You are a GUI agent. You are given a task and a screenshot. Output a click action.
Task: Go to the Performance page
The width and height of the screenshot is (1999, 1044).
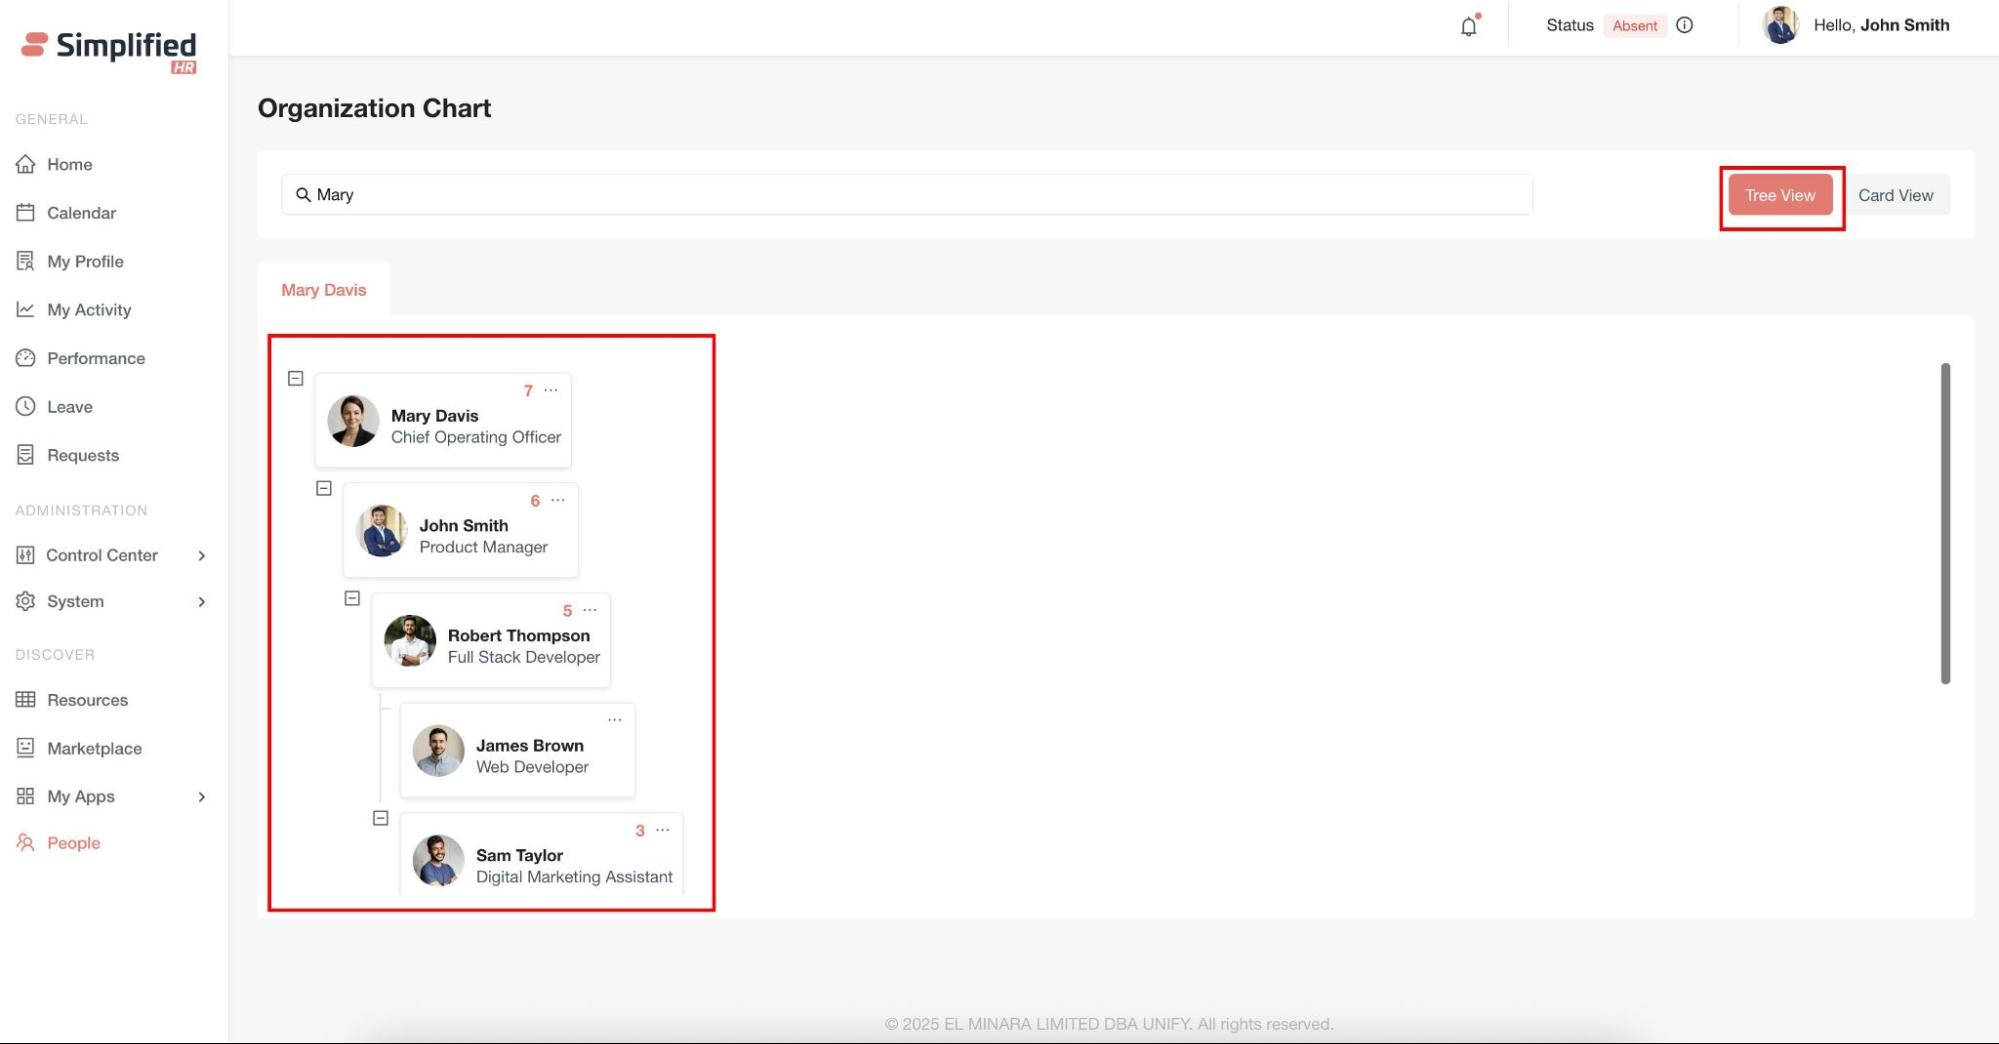(x=95, y=358)
